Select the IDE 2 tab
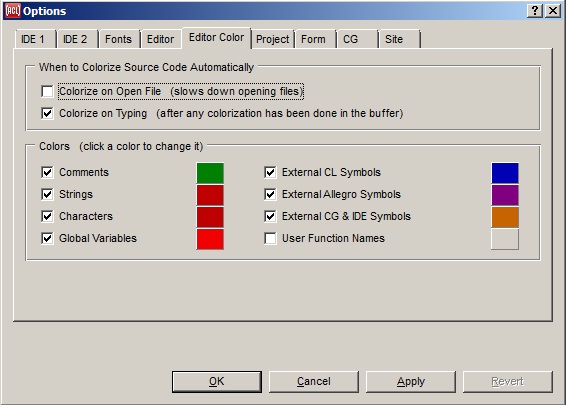 [75, 39]
